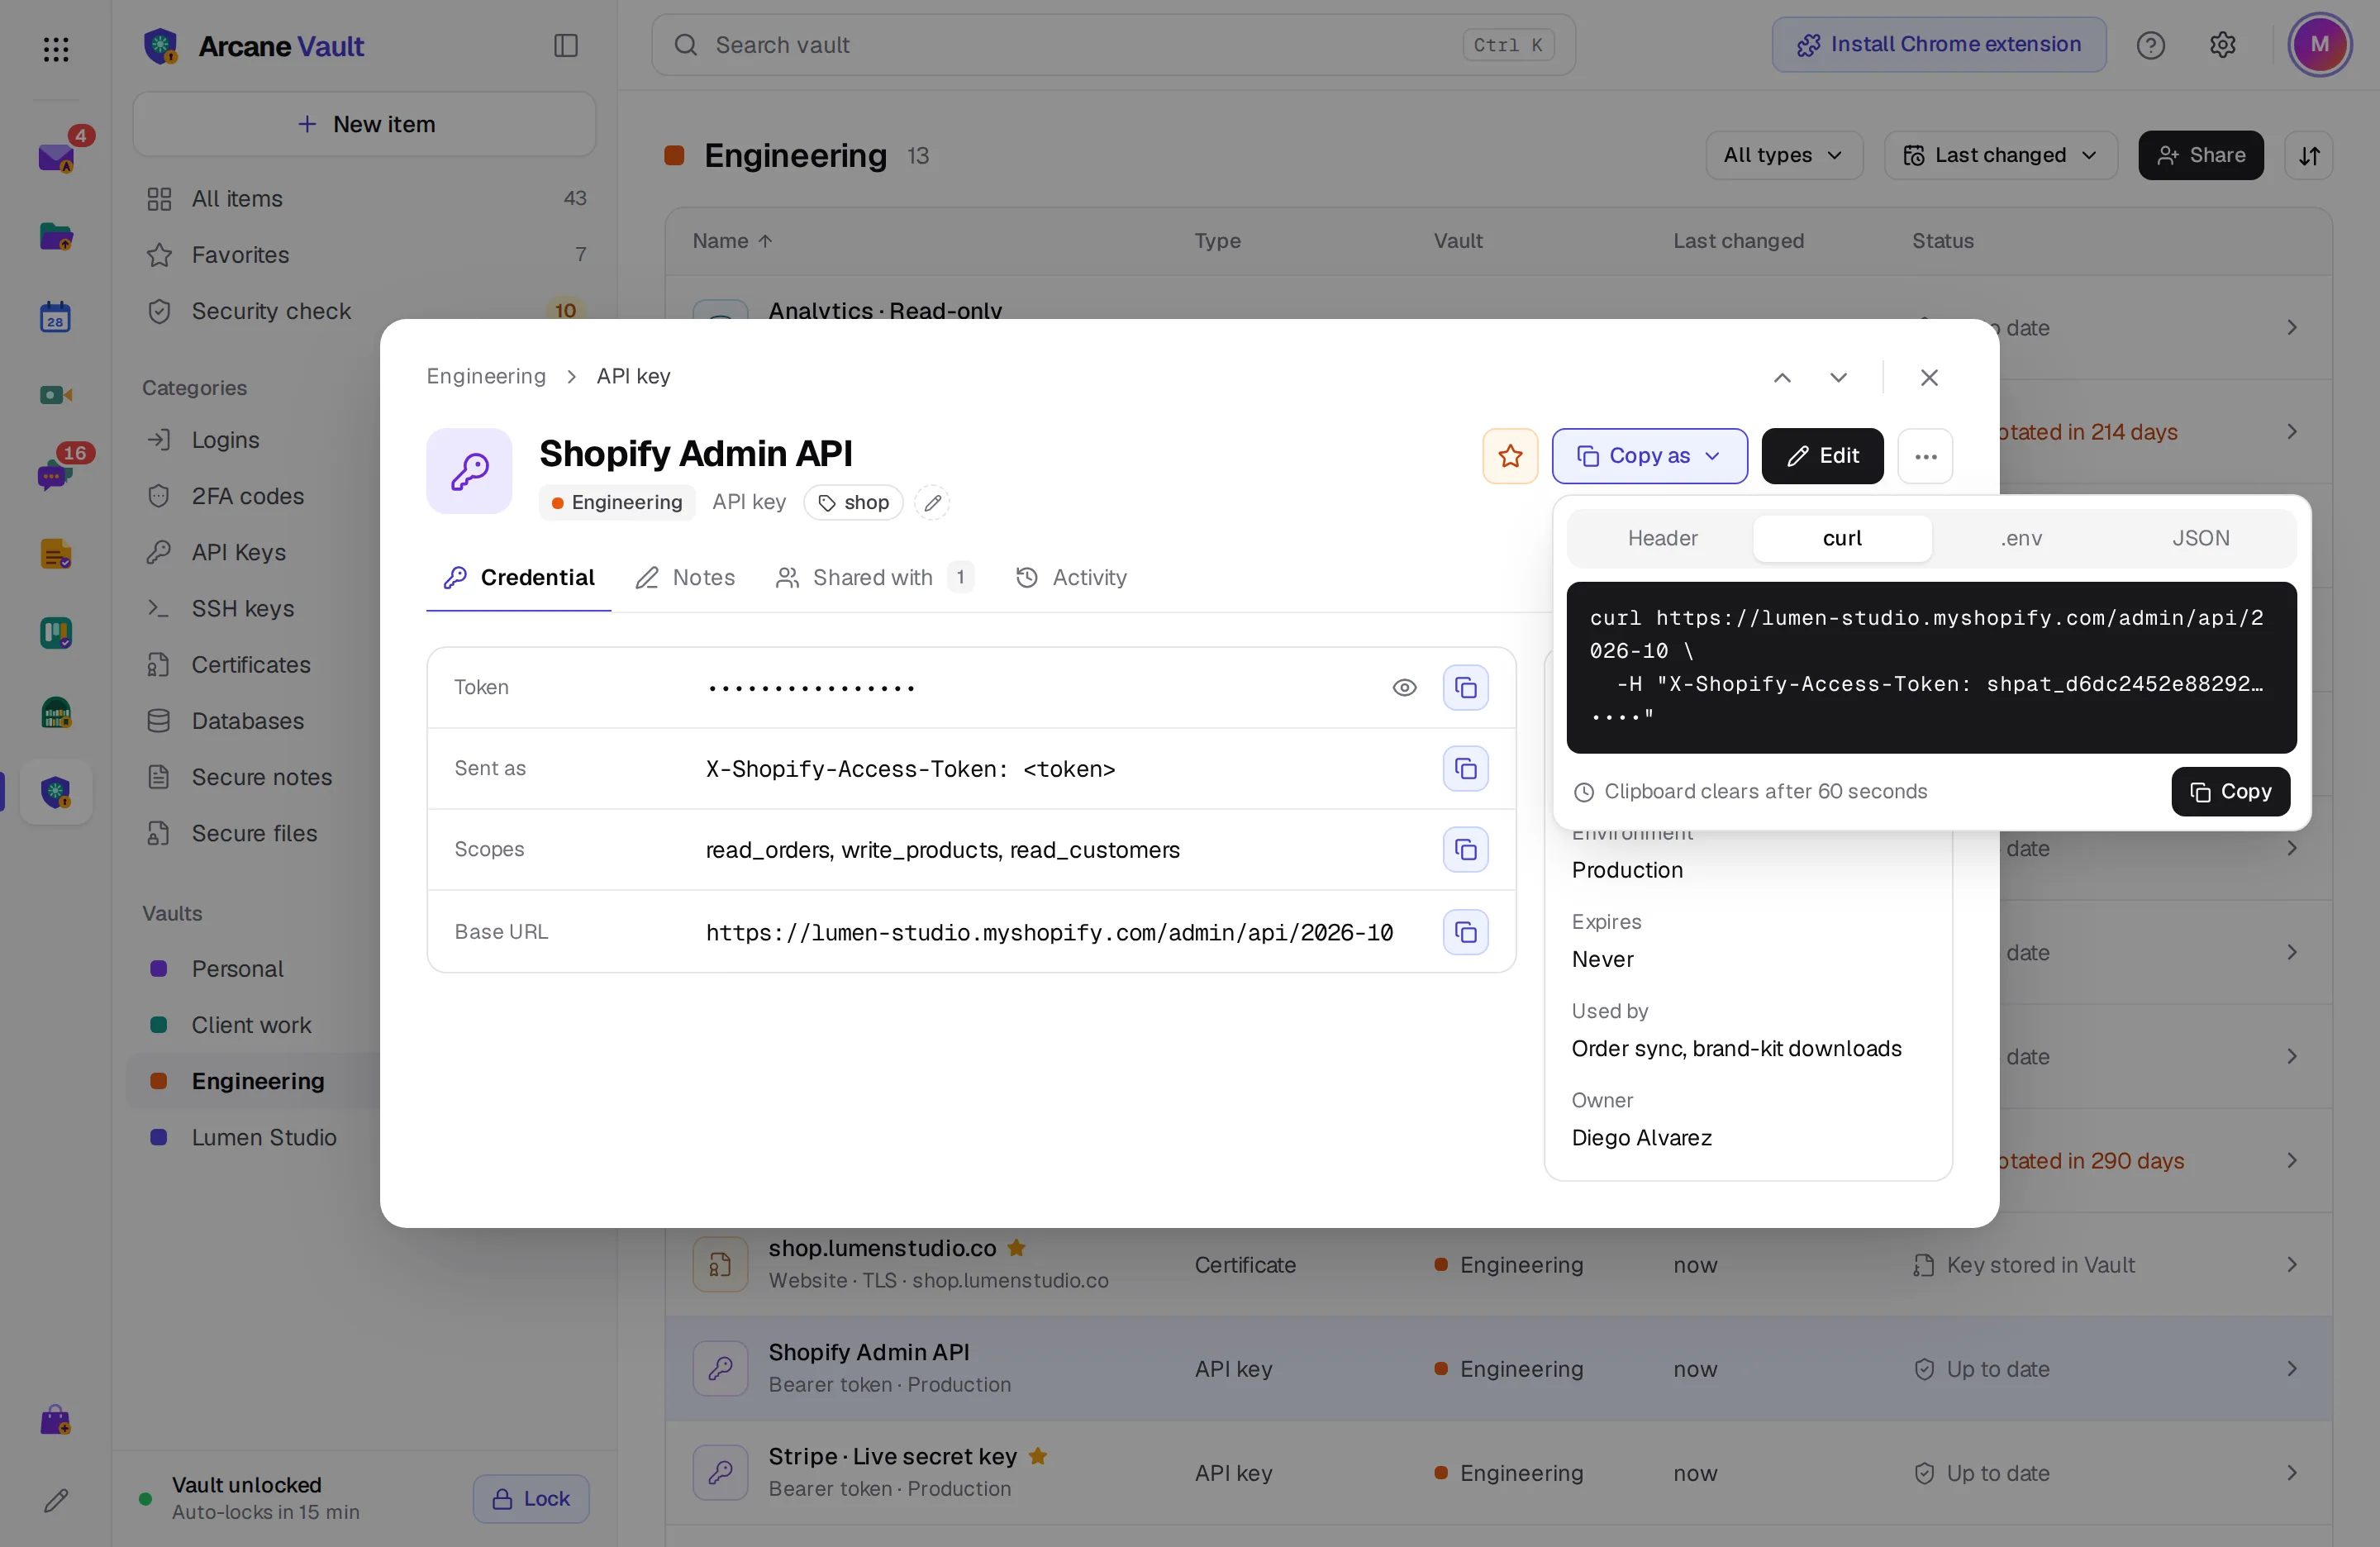This screenshot has width=2380, height=1547.
Task: Open the help icon
Action: coord(2150,45)
